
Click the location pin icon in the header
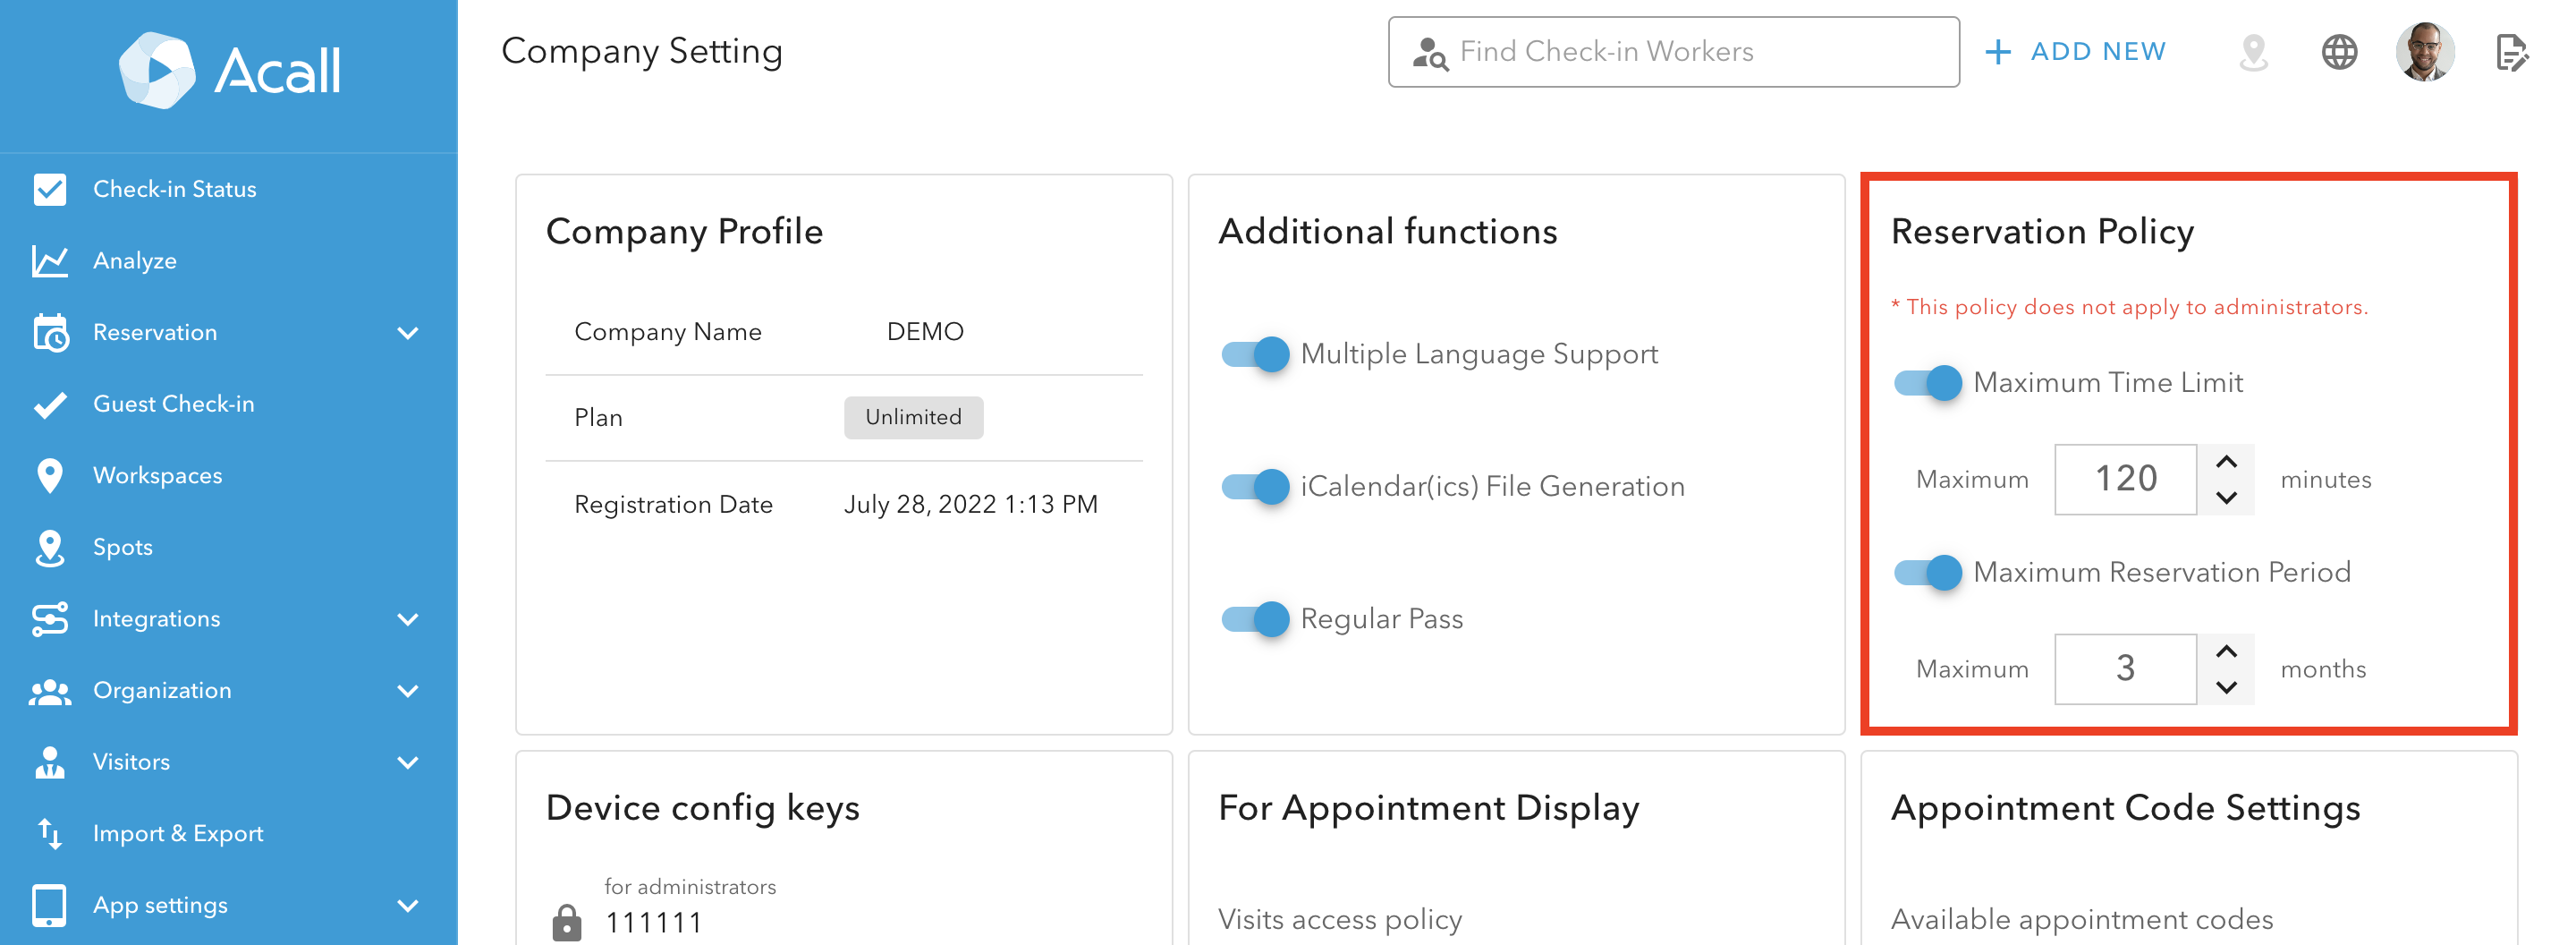(2253, 52)
